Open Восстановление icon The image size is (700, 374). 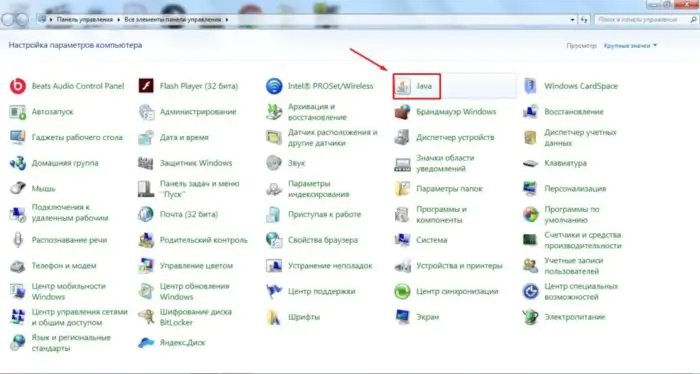click(x=530, y=112)
